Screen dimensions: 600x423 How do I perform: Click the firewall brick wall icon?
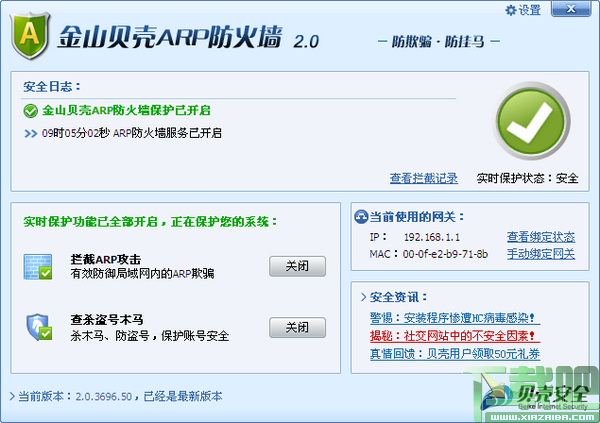click(38, 266)
